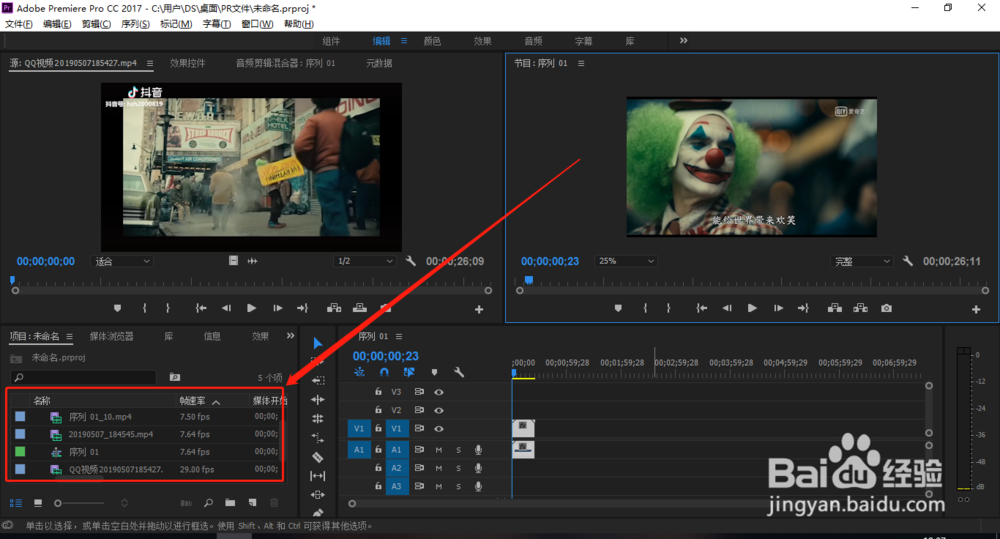Screen dimensions: 1000x539
Task: Switch project panel to icon view
Action: [x=38, y=503]
